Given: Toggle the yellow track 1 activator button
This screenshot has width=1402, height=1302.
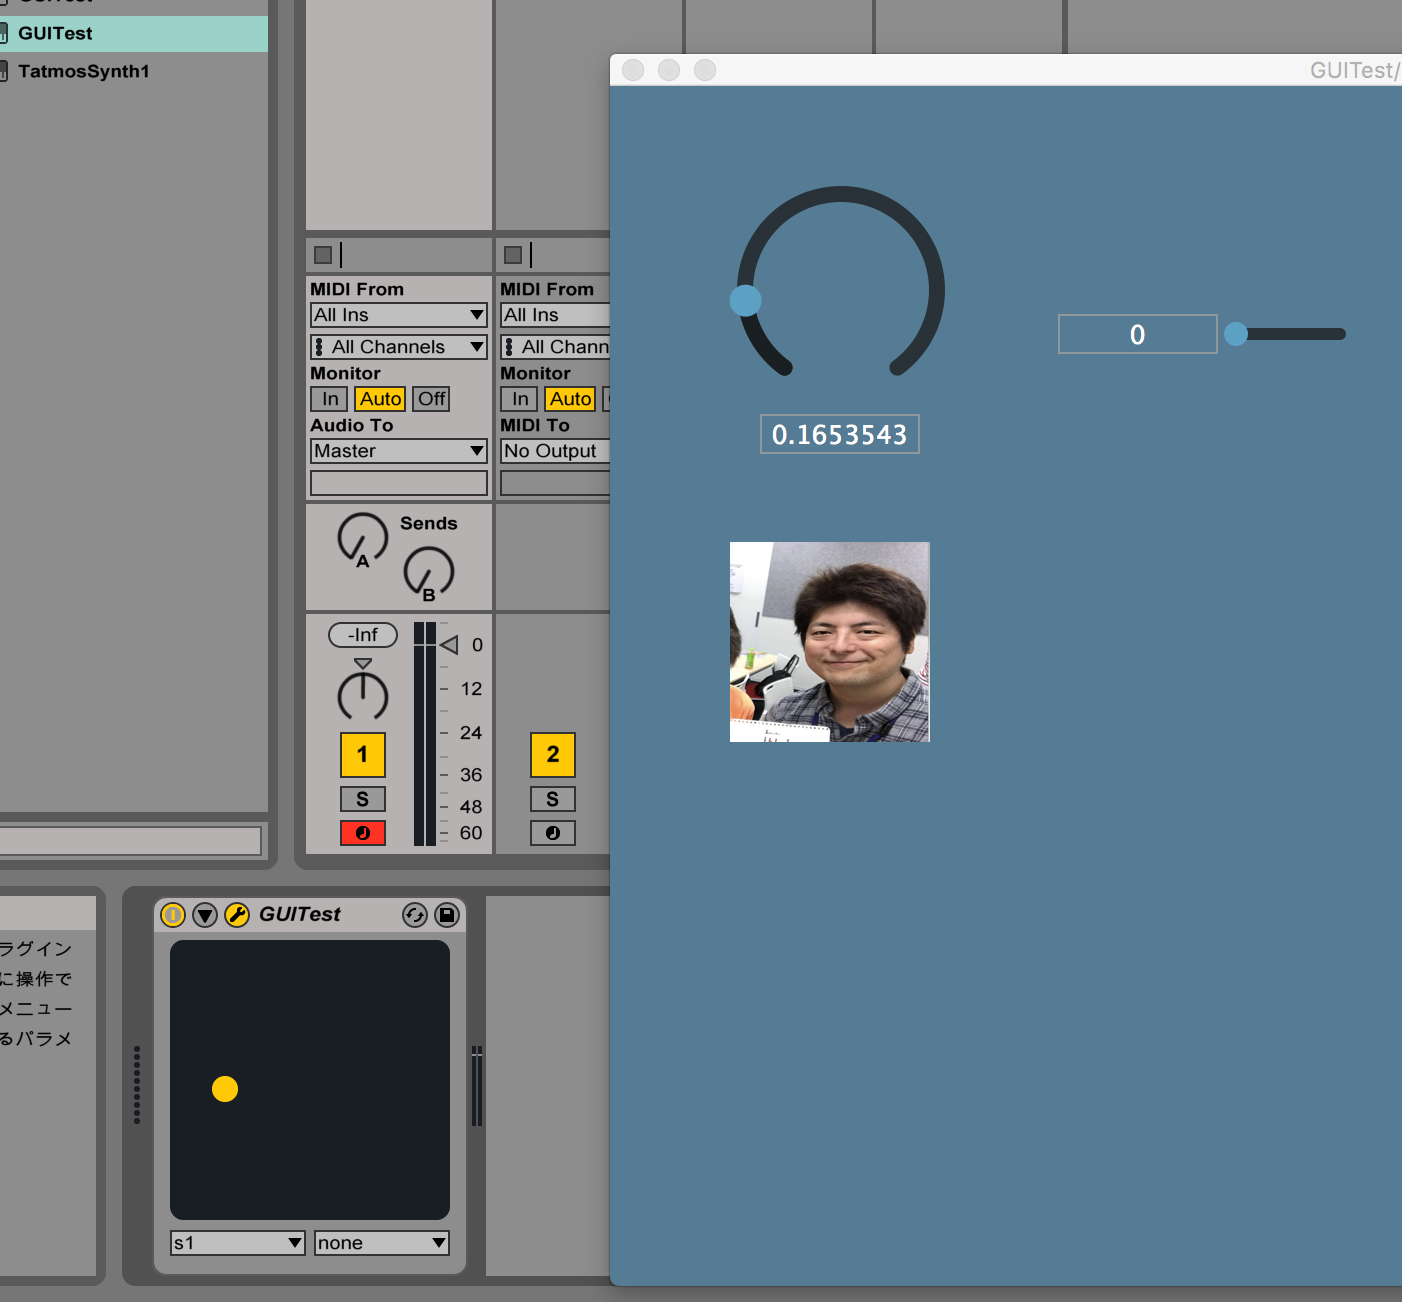Looking at the screenshot, I should tap(362, 755).
